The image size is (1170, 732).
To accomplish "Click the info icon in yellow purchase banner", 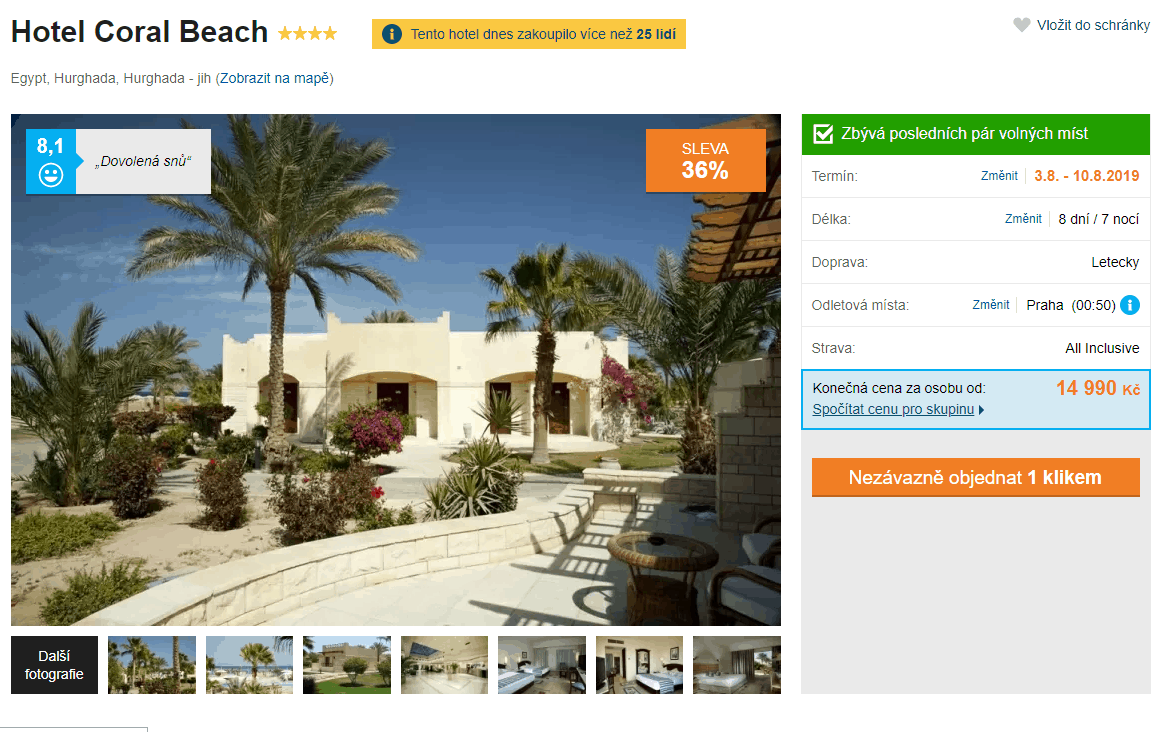I will (392, 34).
